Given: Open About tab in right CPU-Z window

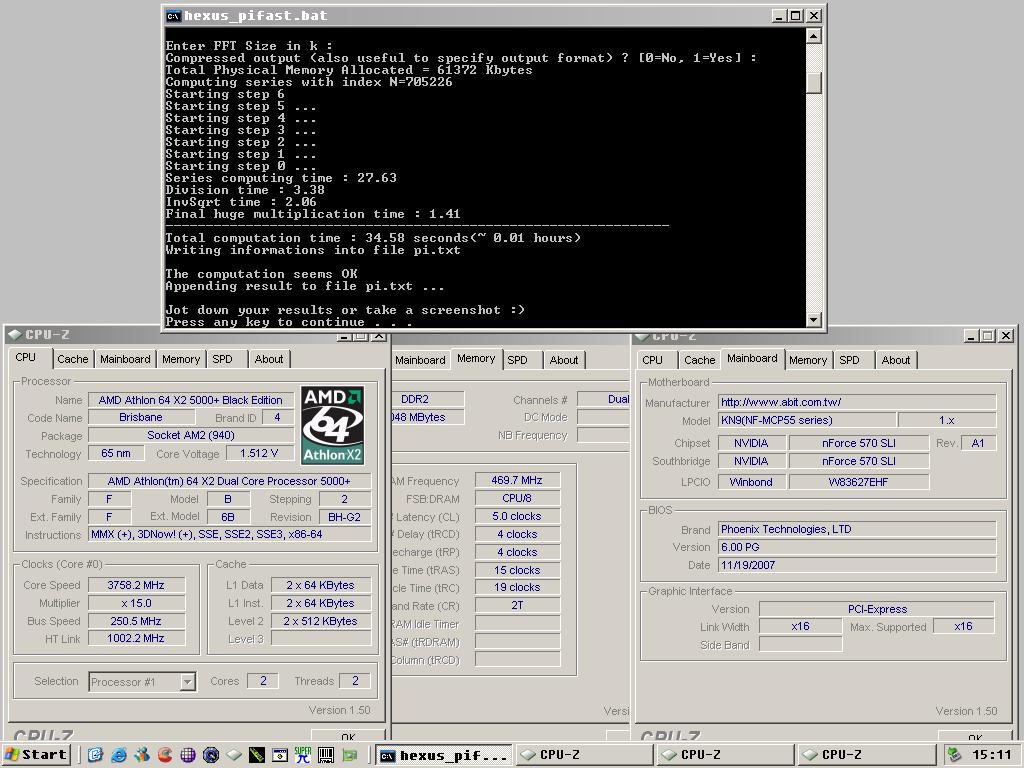Looking at the screenshot, I should pos(896,360).
